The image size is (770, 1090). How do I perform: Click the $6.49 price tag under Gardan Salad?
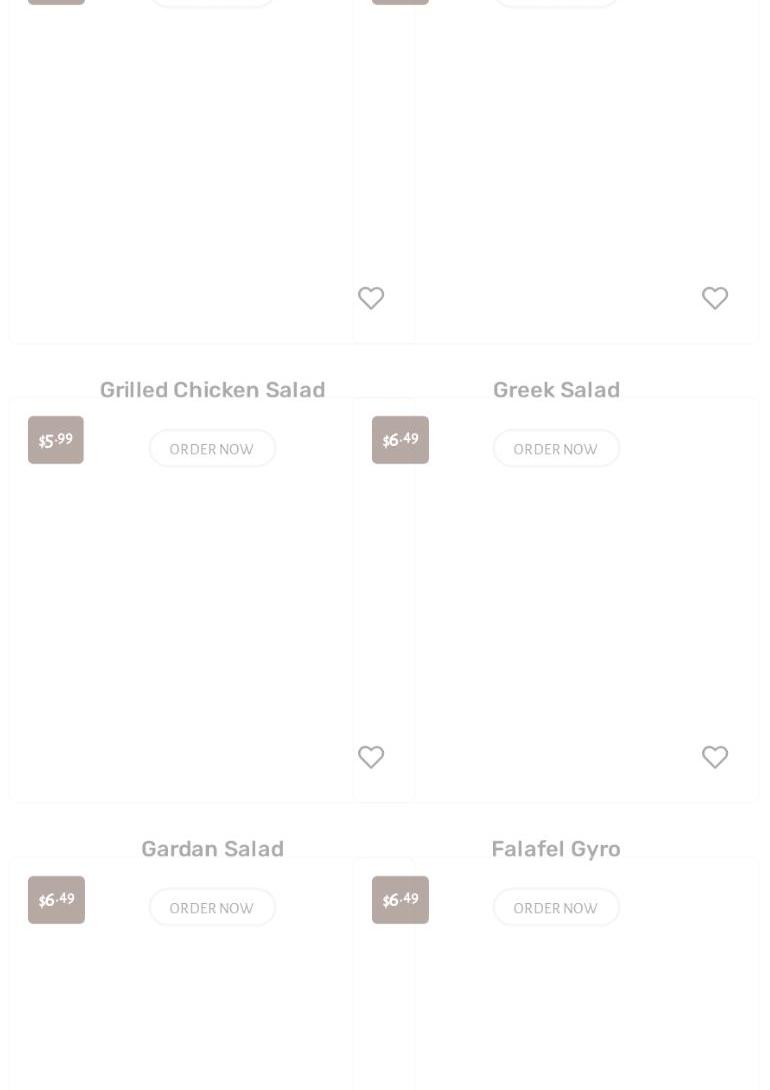pos(56,900)
